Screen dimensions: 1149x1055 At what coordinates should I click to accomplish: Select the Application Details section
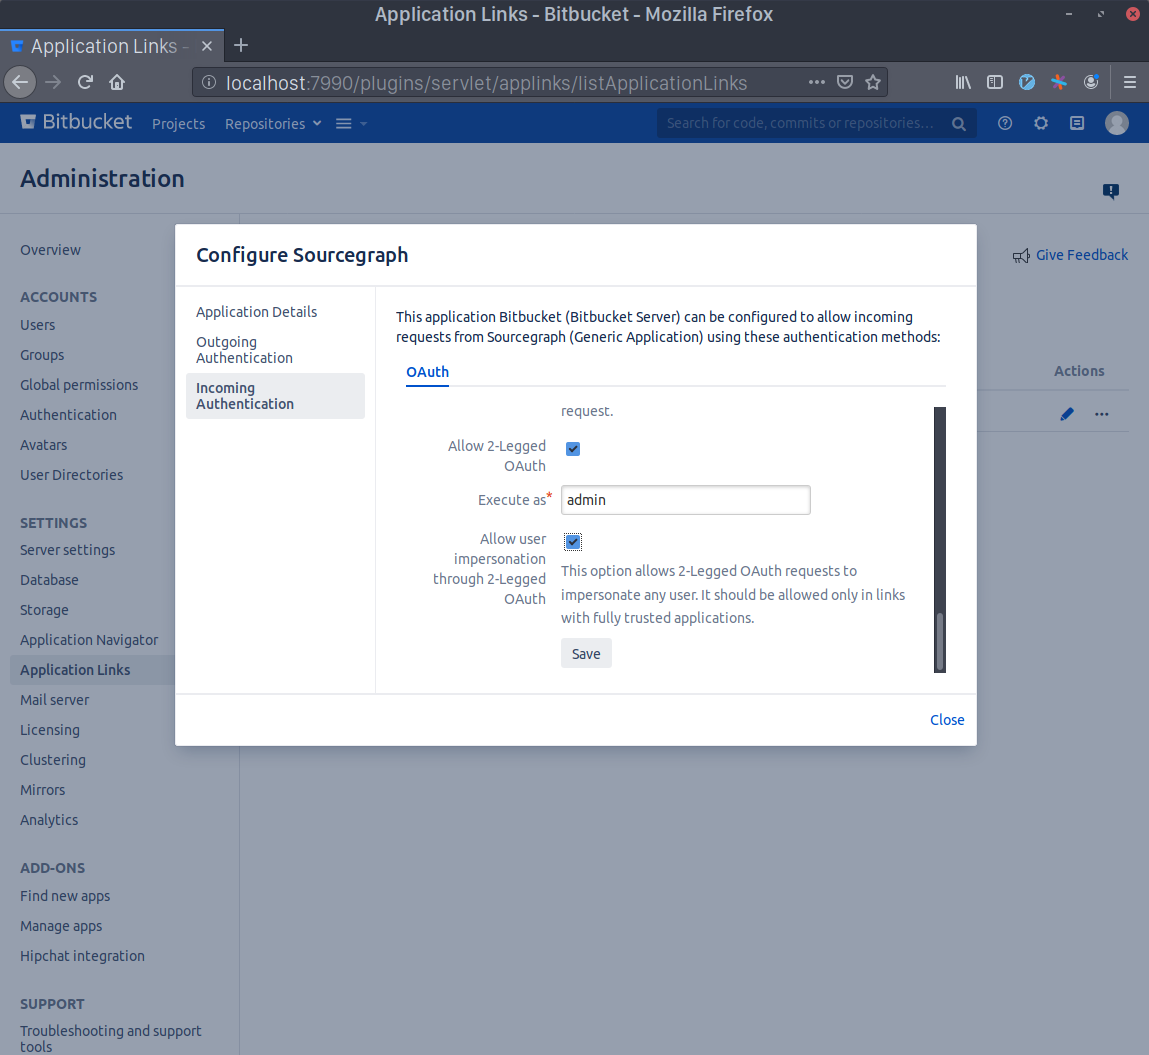256,311
